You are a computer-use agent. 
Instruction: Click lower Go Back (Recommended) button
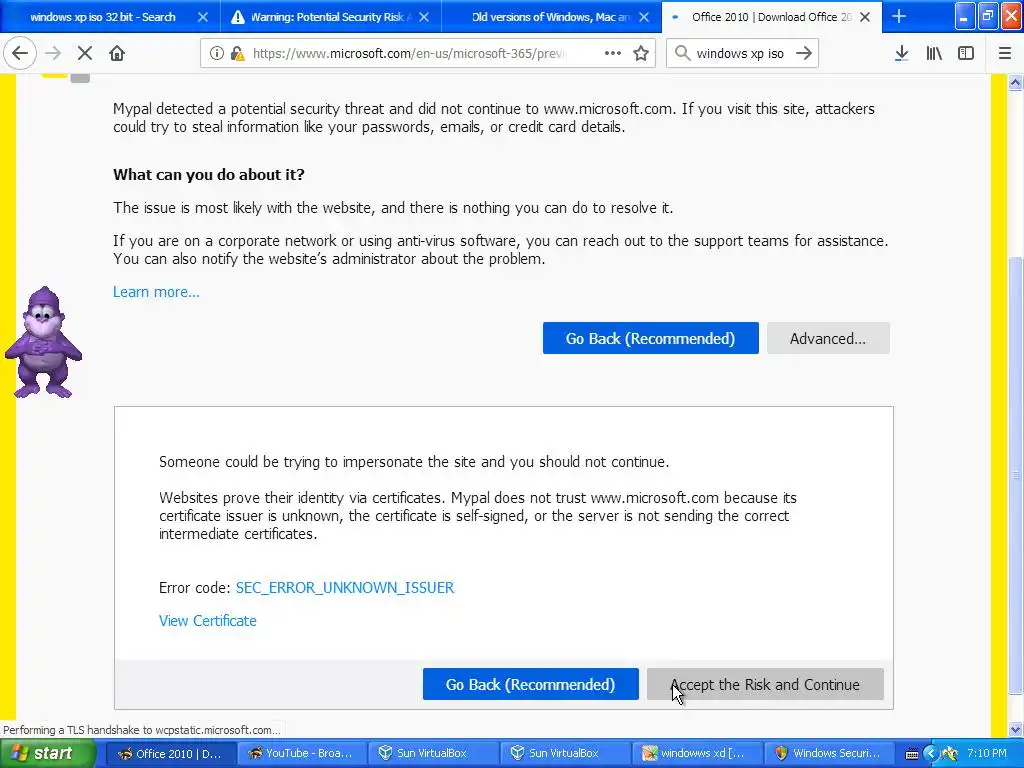click(530, 684)
